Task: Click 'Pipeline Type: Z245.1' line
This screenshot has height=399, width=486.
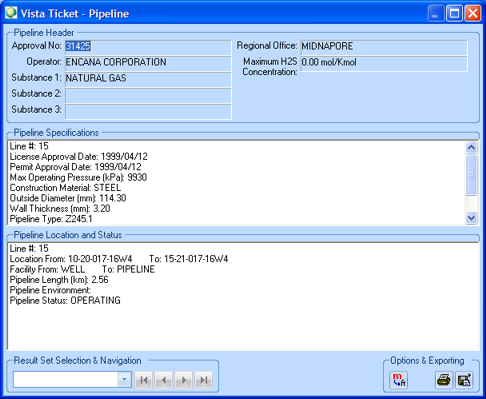Action: coord(51,219)
